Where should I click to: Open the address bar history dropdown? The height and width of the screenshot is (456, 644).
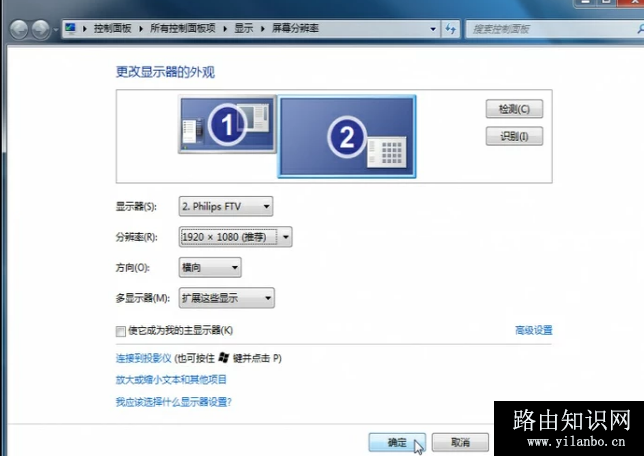coord(433,29)
